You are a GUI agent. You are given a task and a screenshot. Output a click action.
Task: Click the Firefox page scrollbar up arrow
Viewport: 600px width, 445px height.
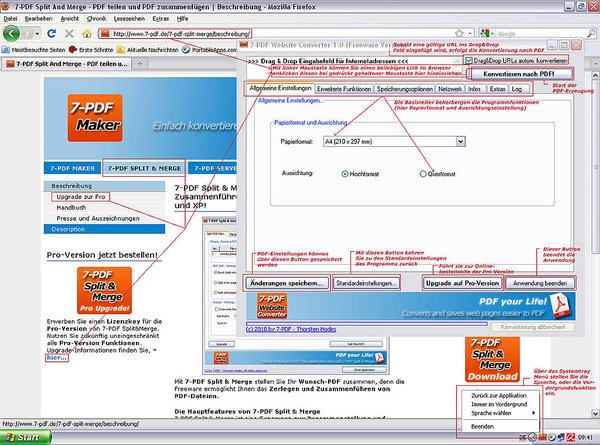pyautogui.click(x=595, y=75)
